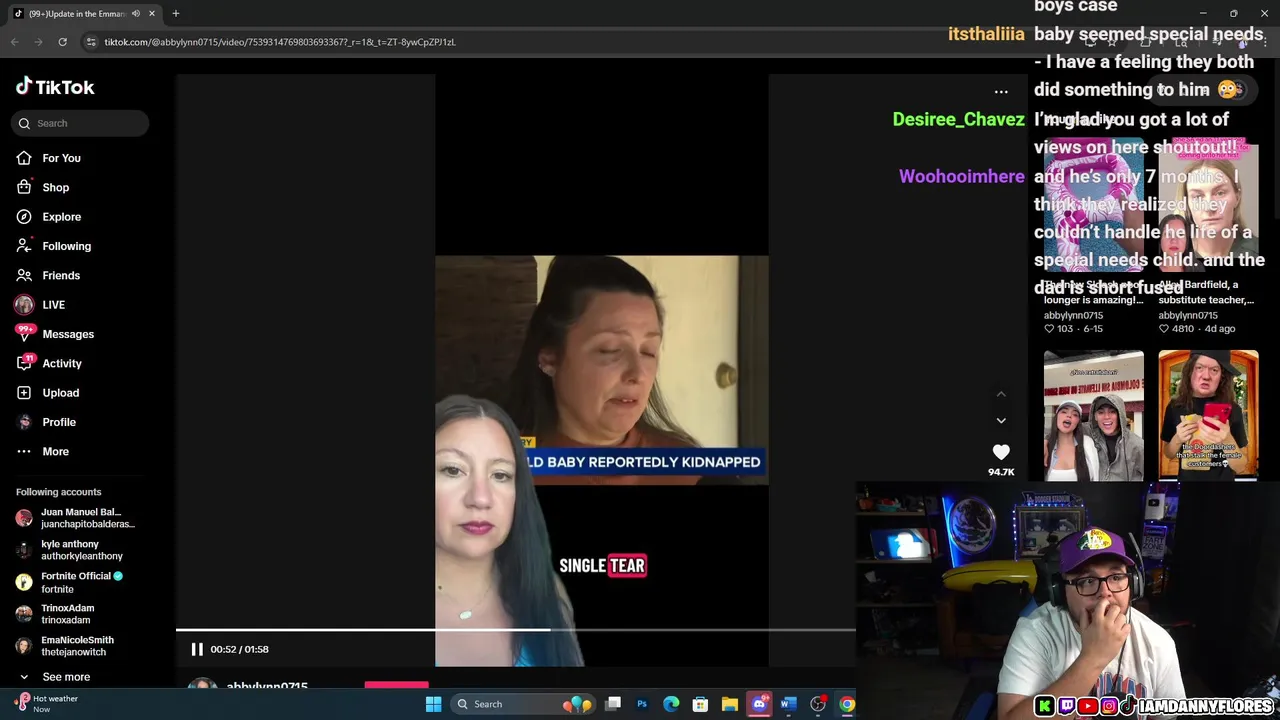Open Discord from the taskbar
This screenshot has width=1280, height=720.
click(x=759, y=704)
